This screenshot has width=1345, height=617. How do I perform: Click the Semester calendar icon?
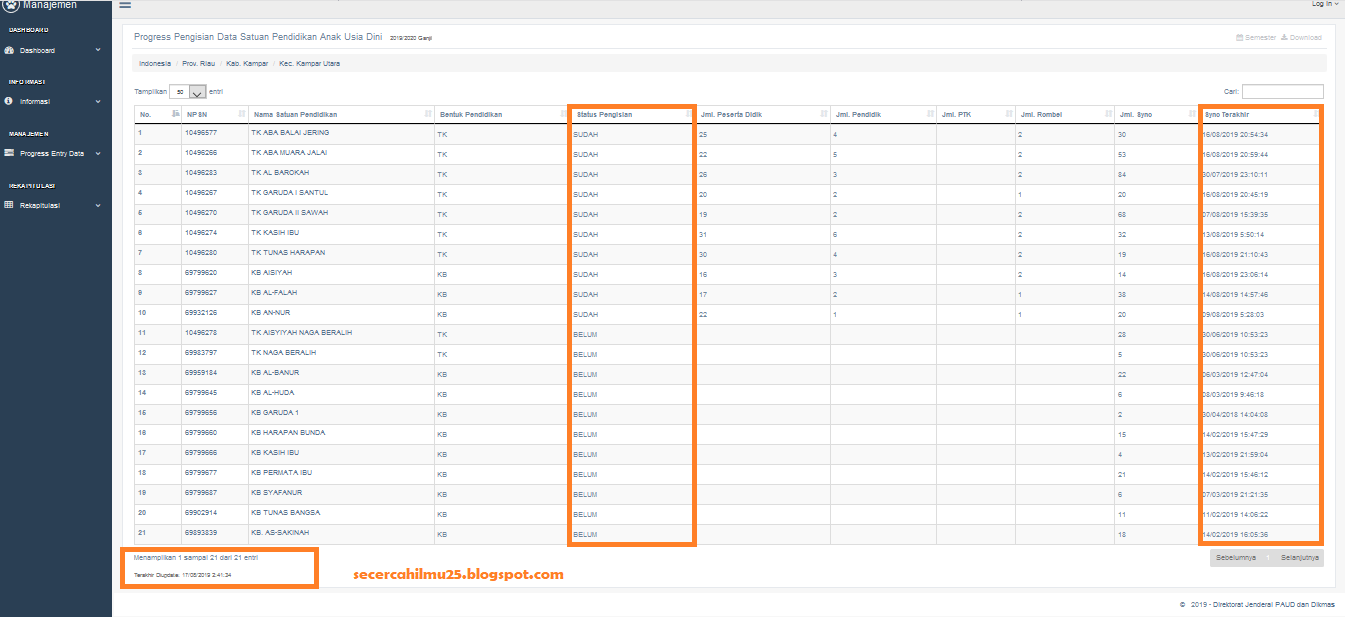point(1242,37)
